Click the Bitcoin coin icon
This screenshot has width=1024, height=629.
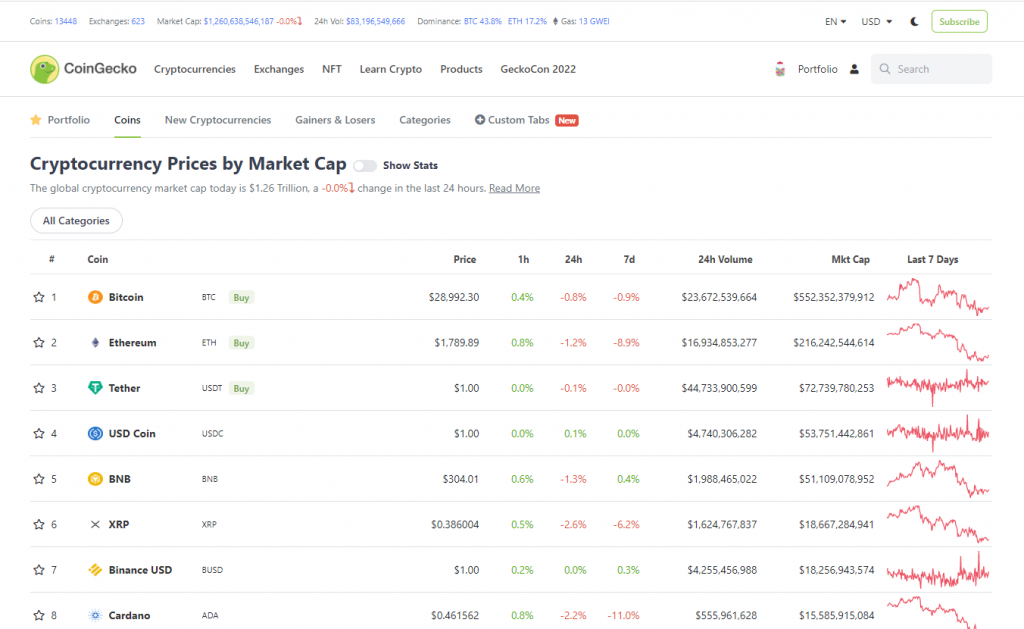[x=95, y=297]
